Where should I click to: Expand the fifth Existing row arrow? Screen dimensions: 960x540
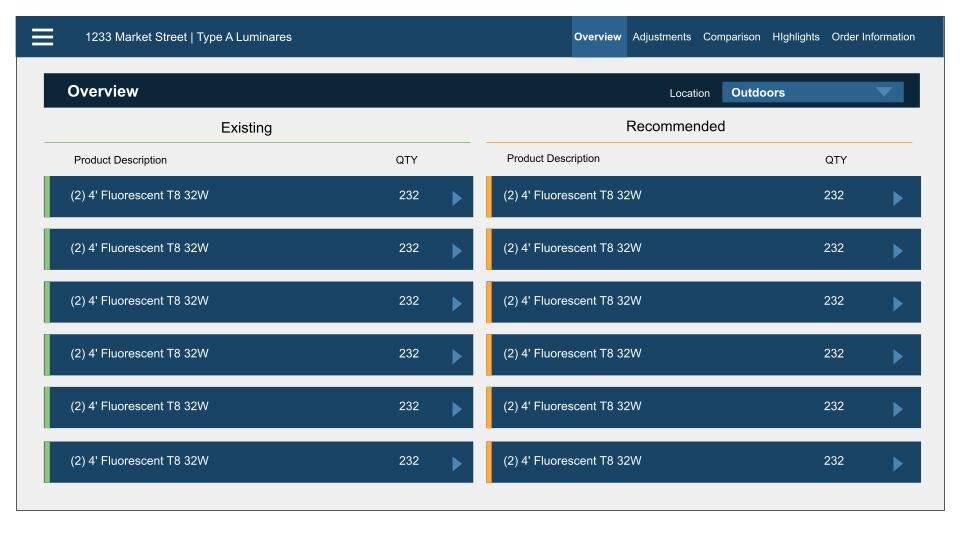click(x=457, y=409)
